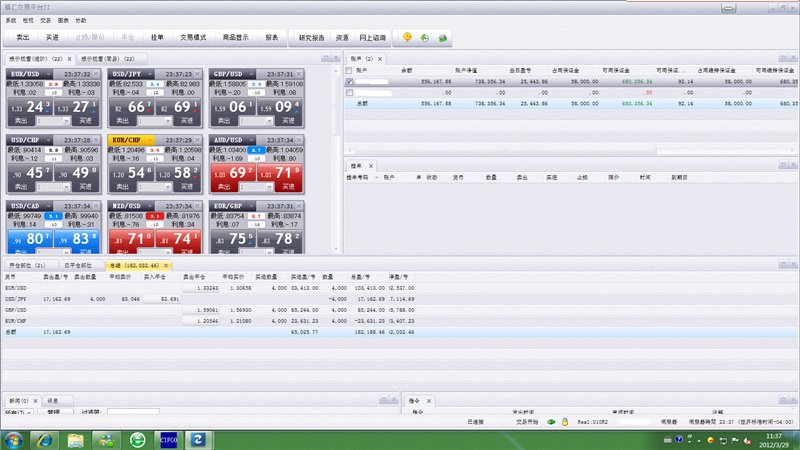Click the 卖出 button in main toolbar
800x450 pixels.
pos(23,37)
